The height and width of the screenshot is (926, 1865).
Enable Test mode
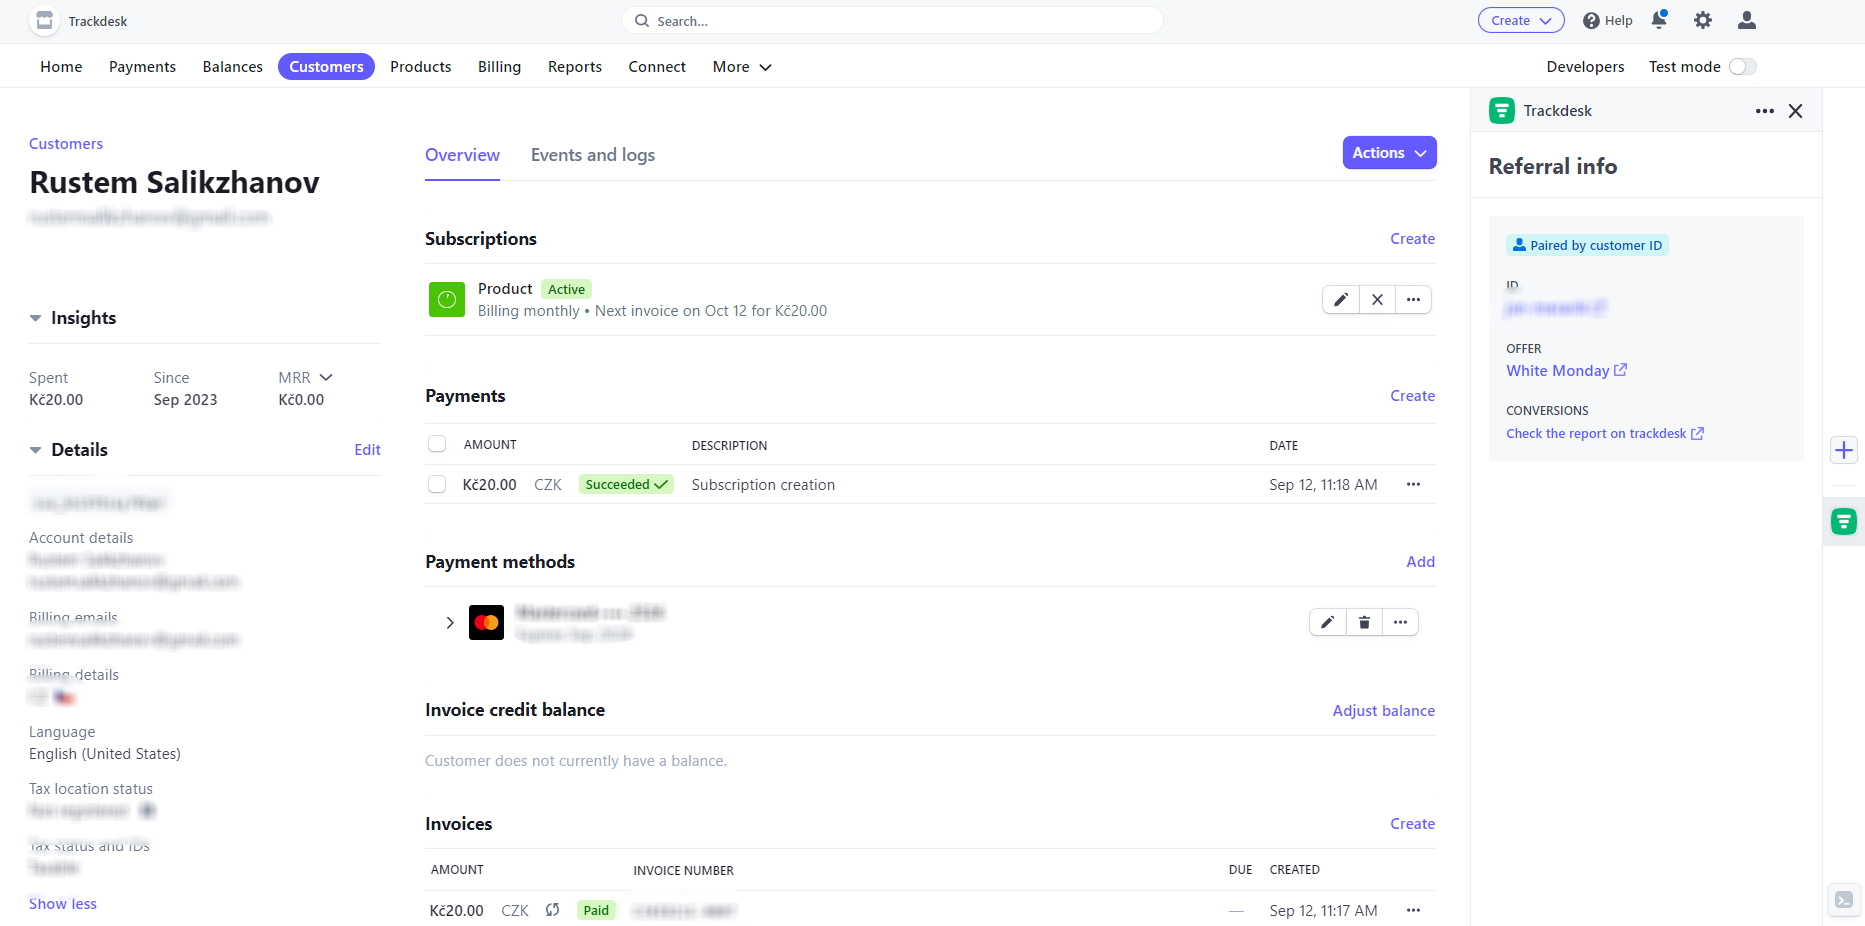point(1742,66)
